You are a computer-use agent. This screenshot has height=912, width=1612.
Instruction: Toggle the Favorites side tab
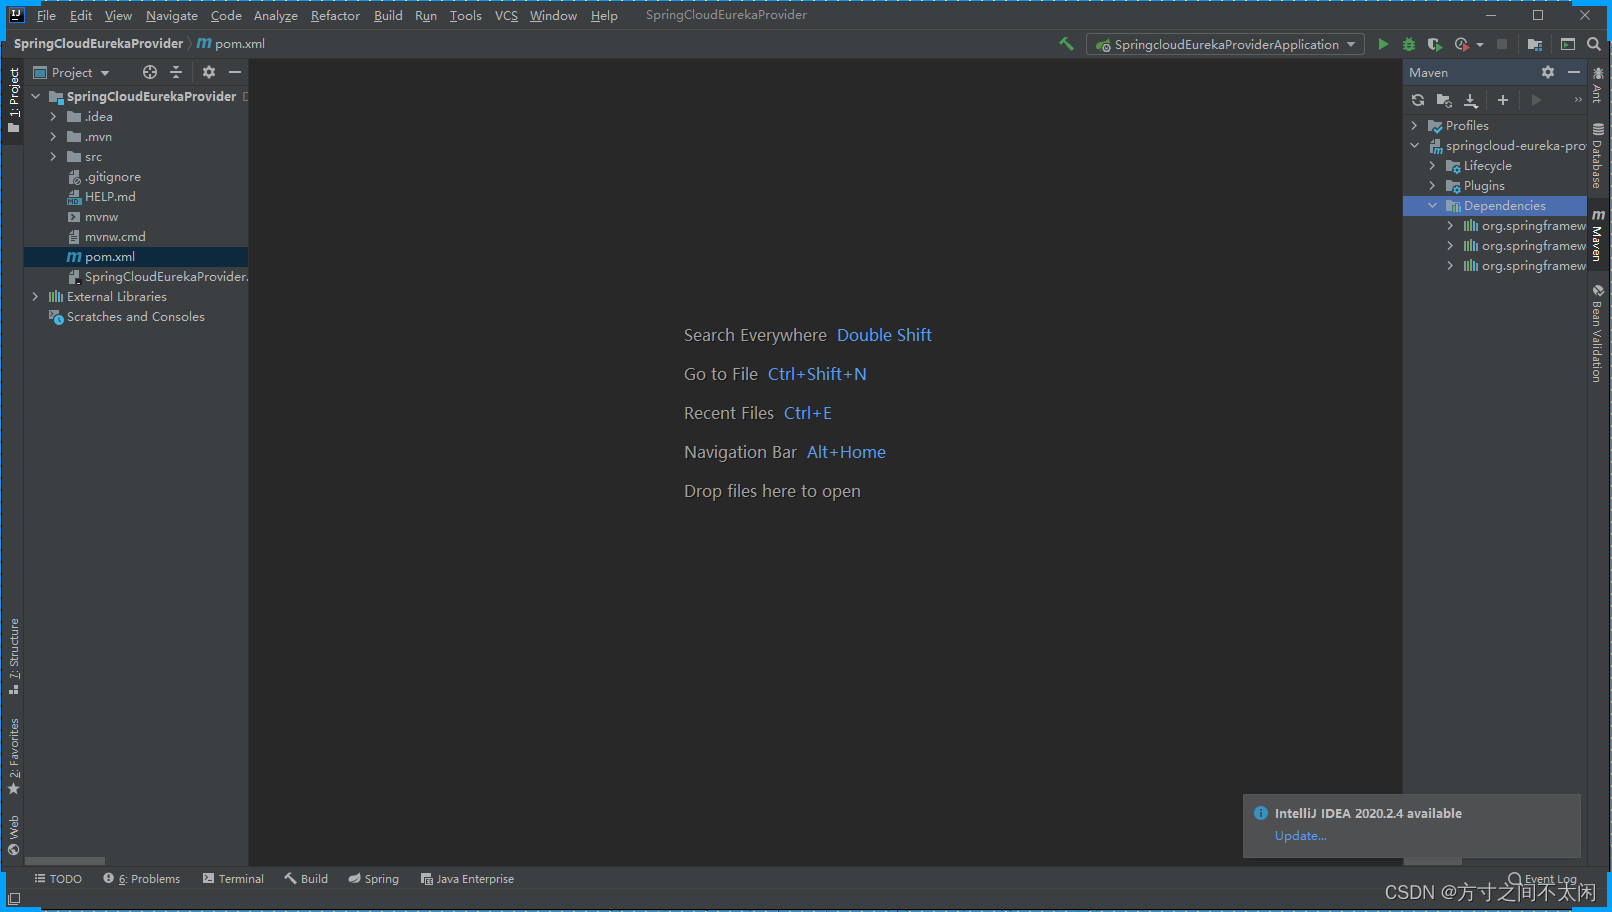coord(14,756)
